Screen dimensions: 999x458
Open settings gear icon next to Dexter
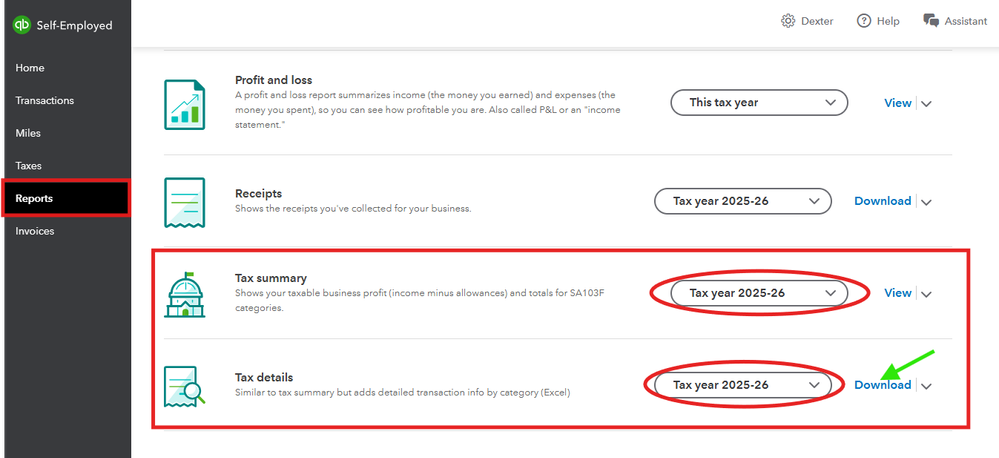tap(788, 21)
